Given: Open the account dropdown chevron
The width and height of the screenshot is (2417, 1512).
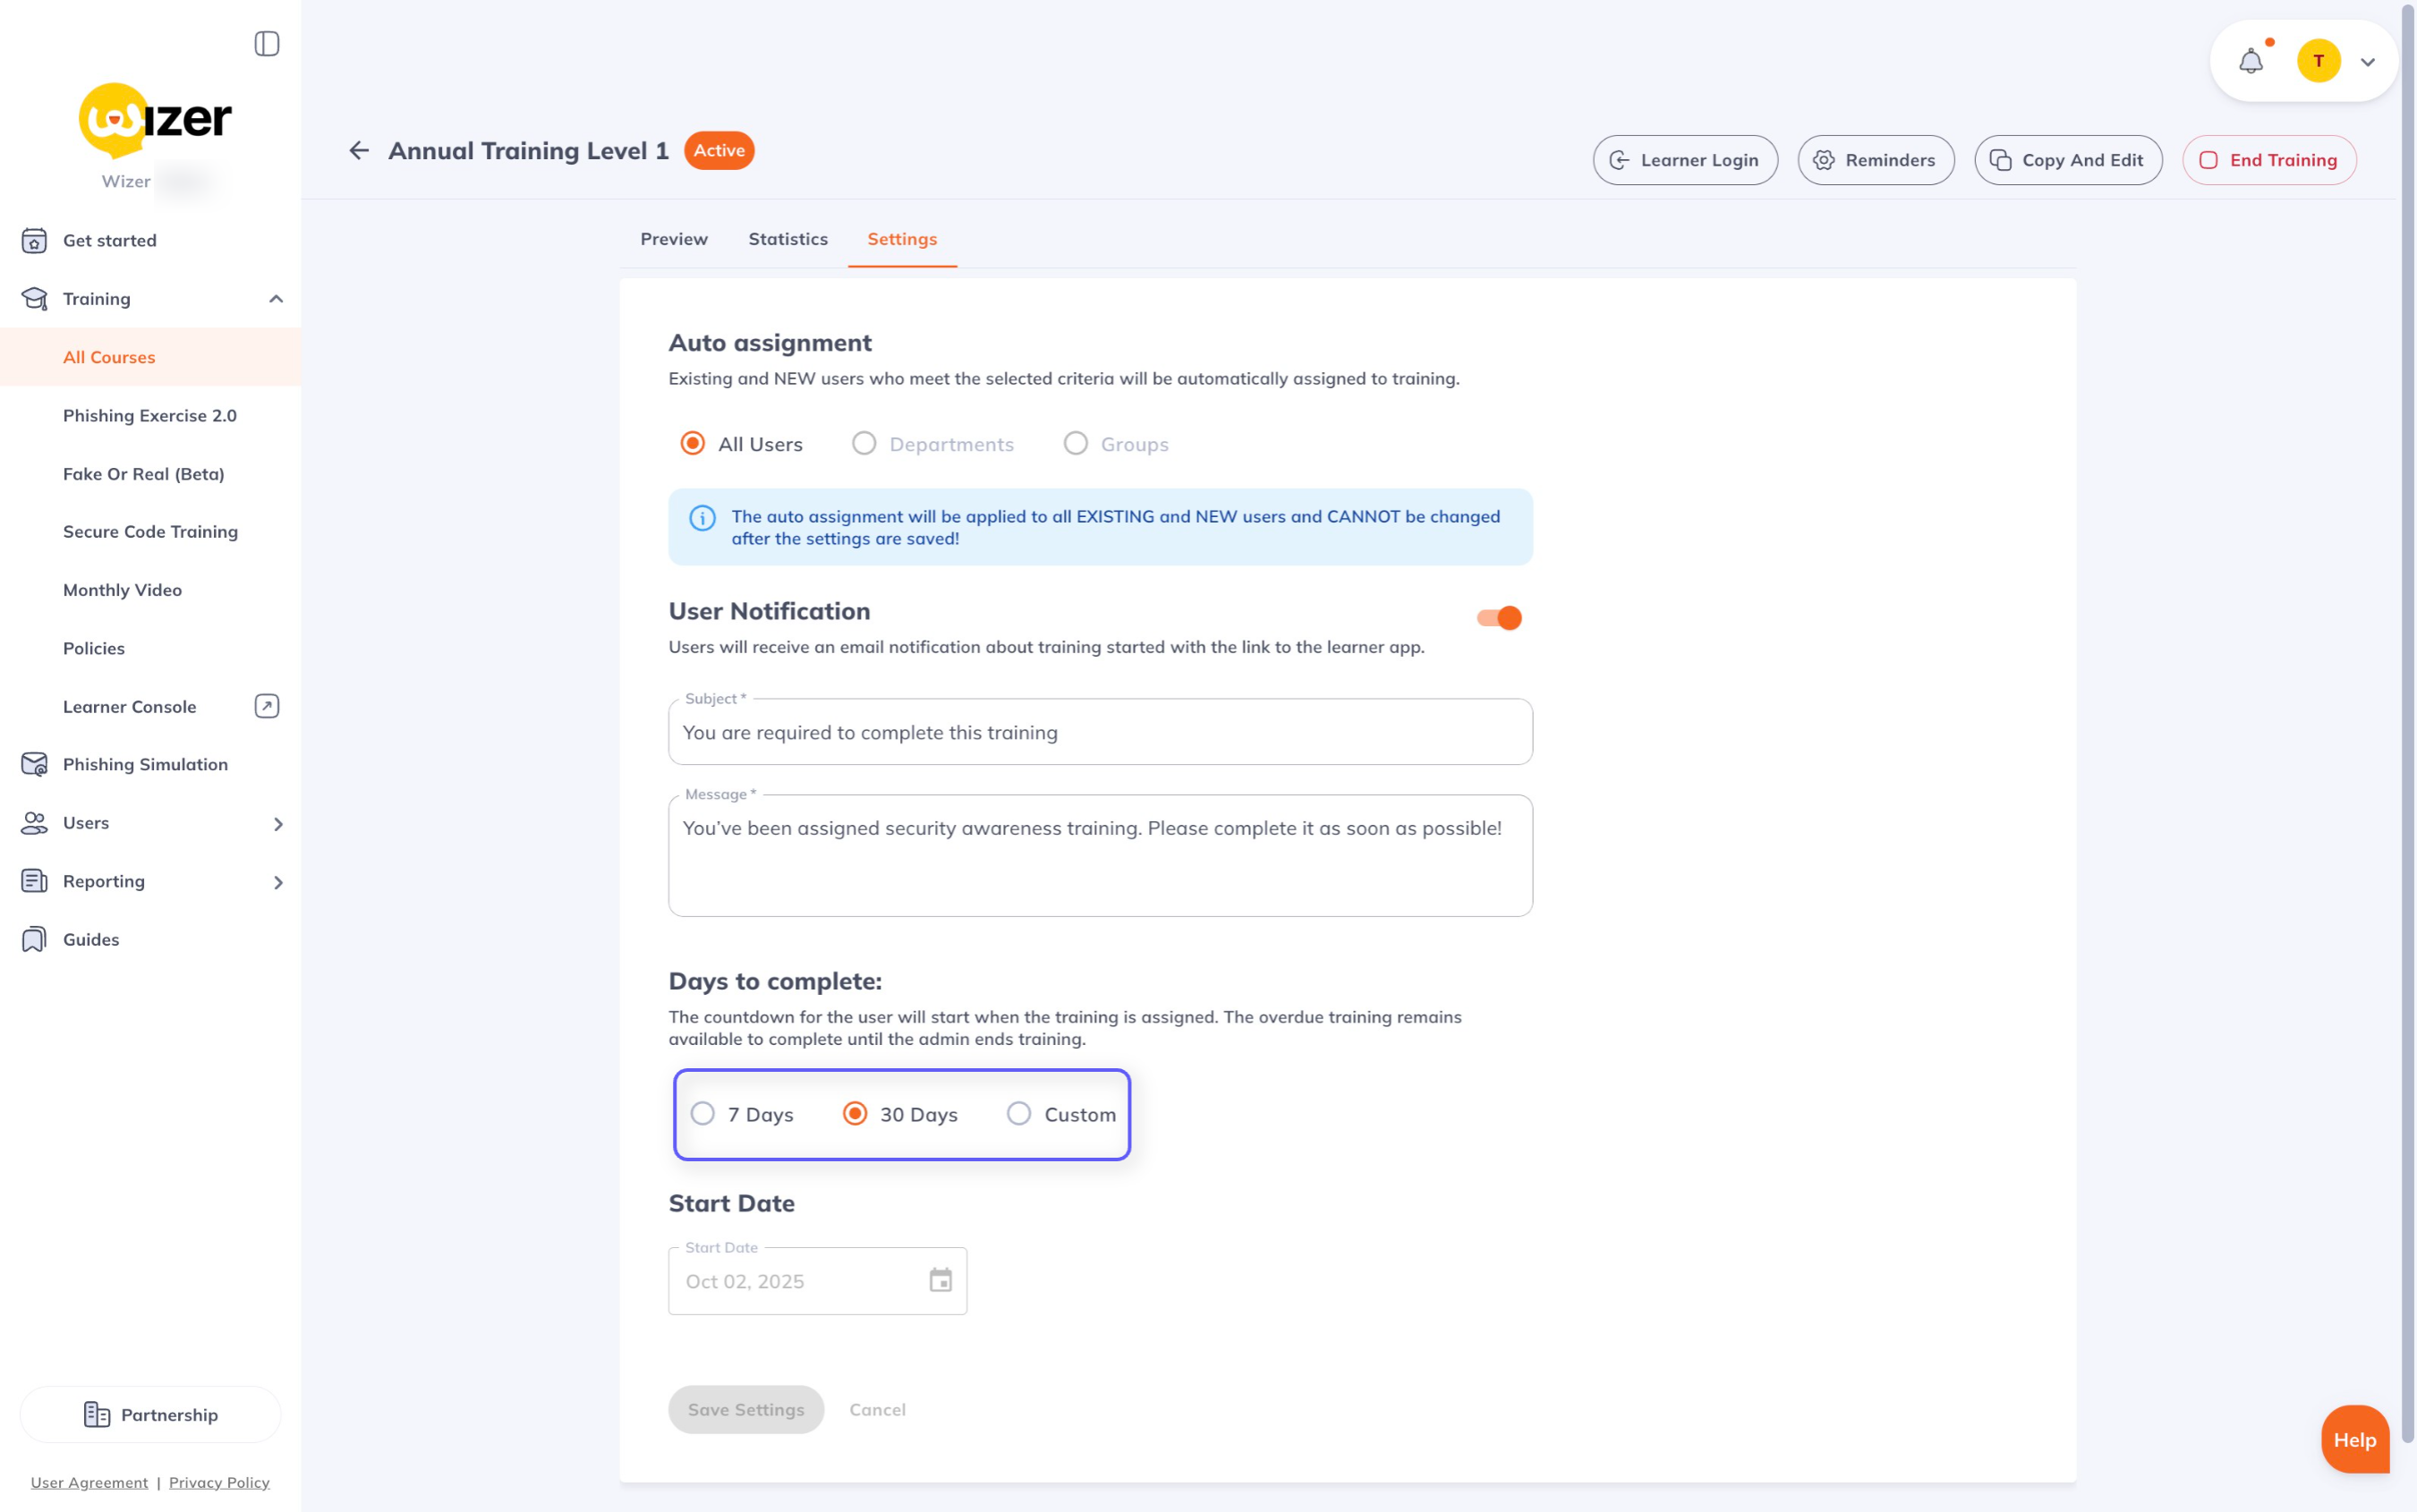Looking at the screenshot, I should (2367, 62).
